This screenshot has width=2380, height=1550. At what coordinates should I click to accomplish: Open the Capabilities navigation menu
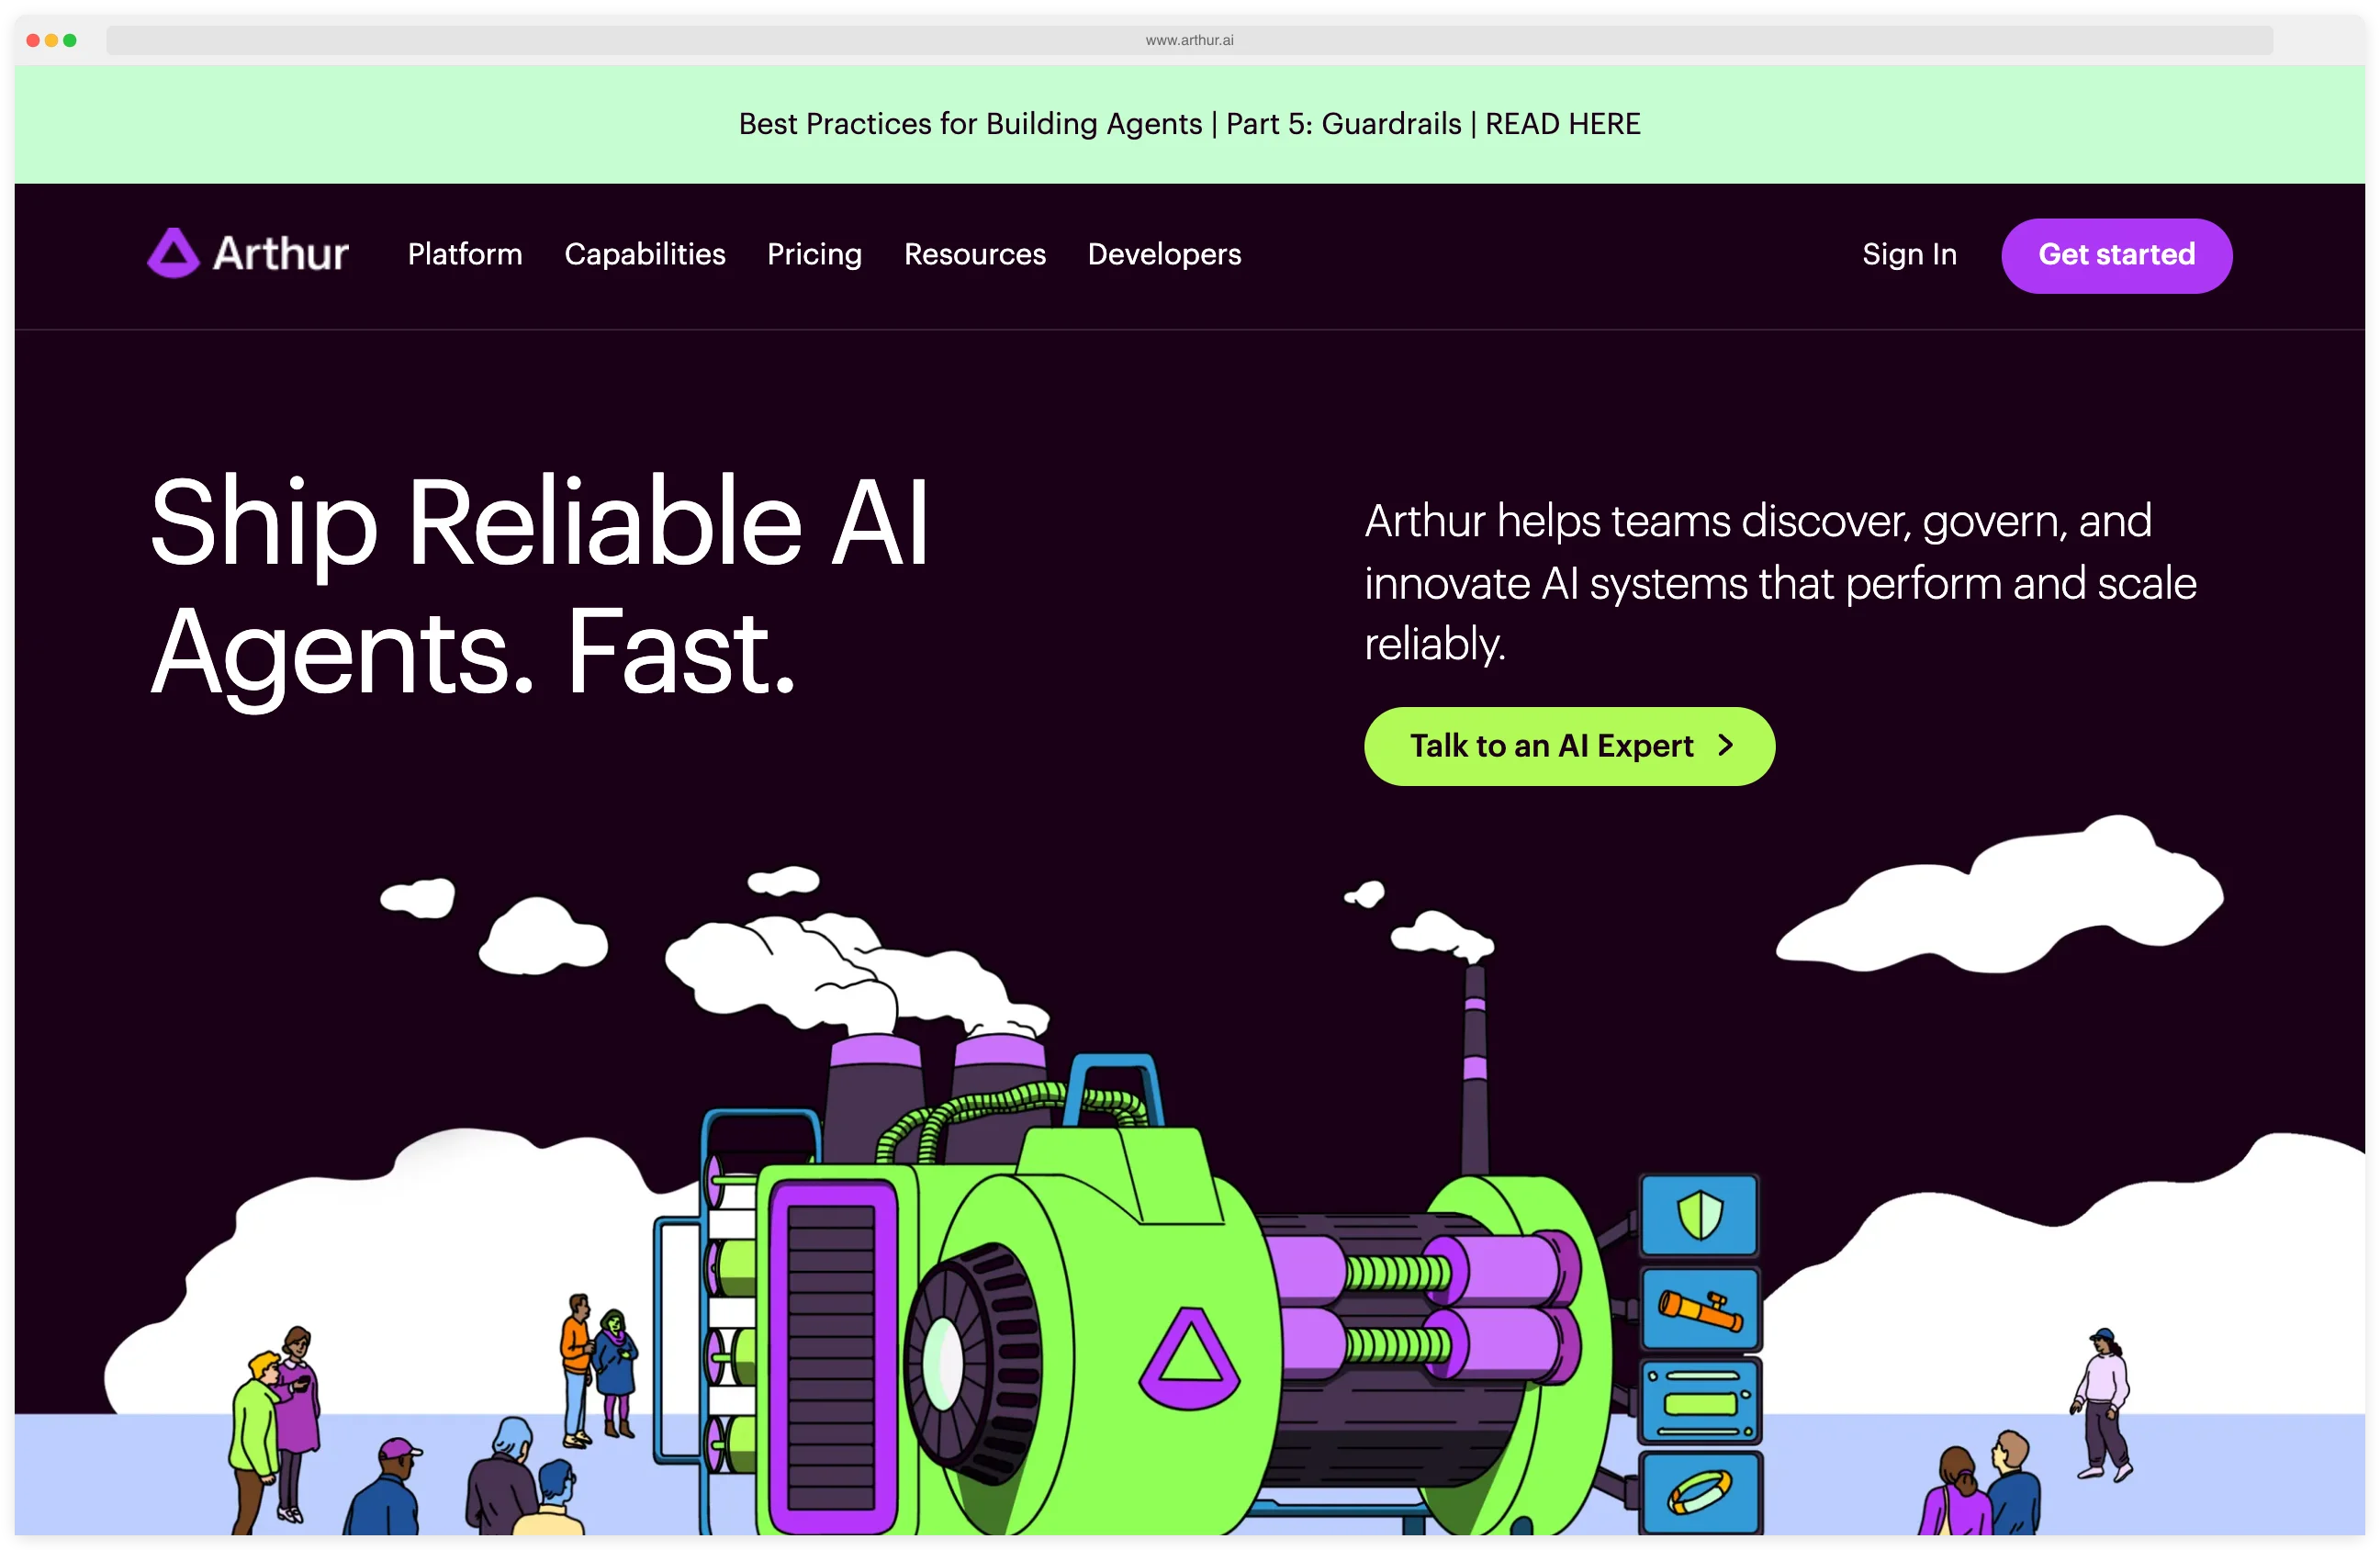[x=645, y=255]
